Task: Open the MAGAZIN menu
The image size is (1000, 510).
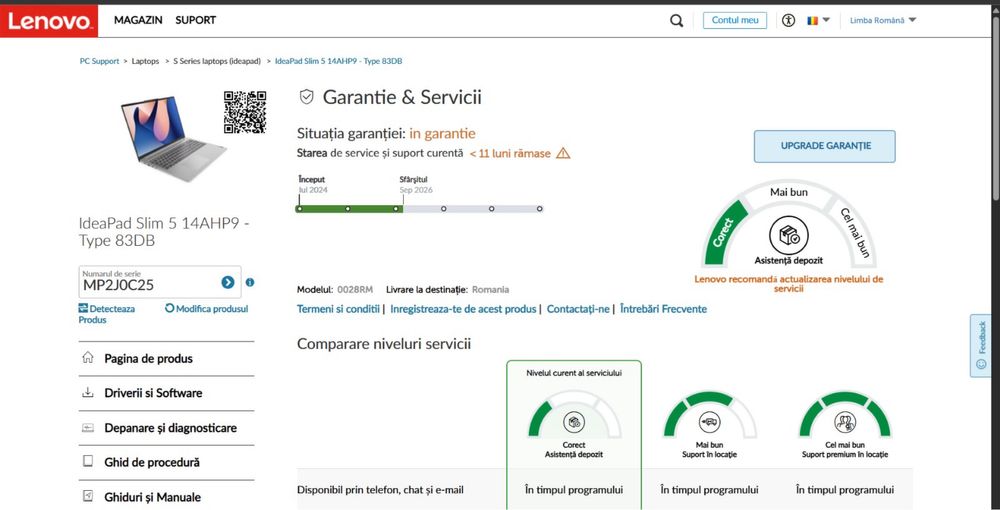Action: pos(138,20)
